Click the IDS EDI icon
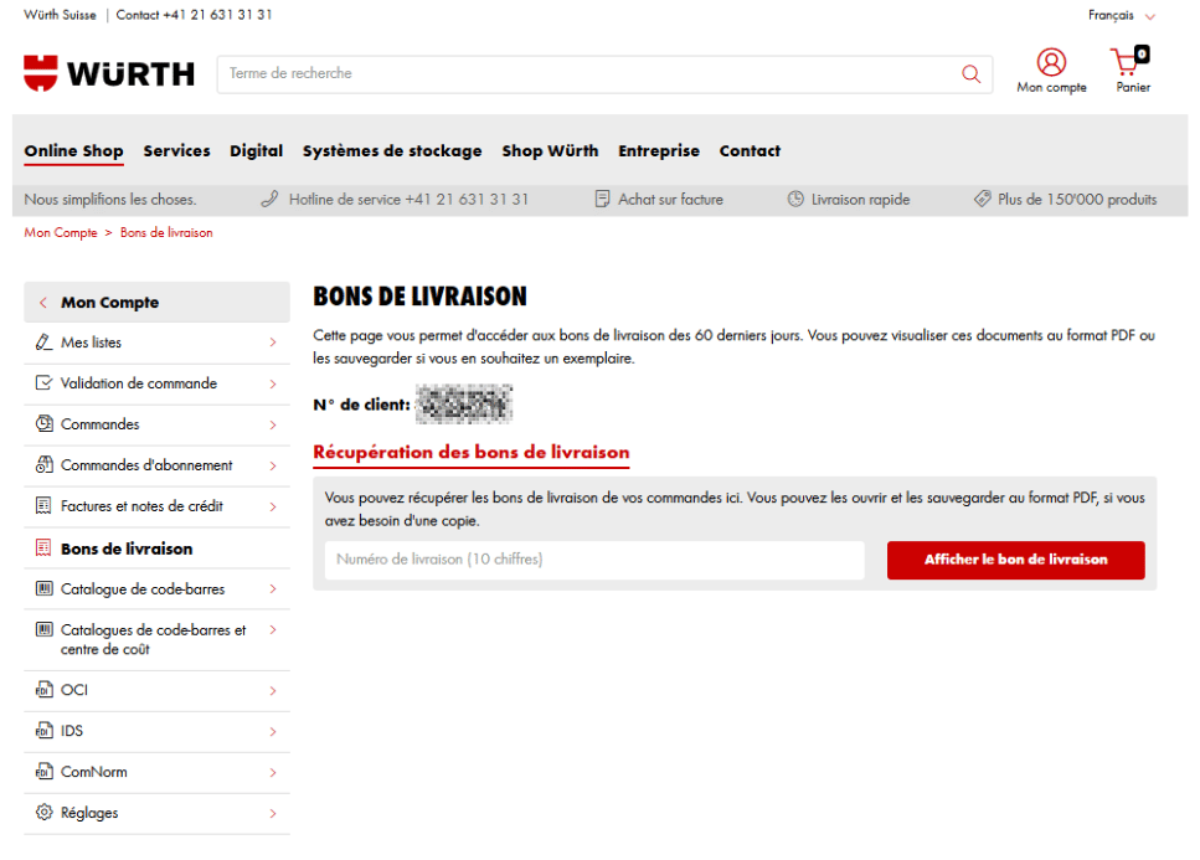Viewport: 1200px width, 860px height. coord(44,731)
